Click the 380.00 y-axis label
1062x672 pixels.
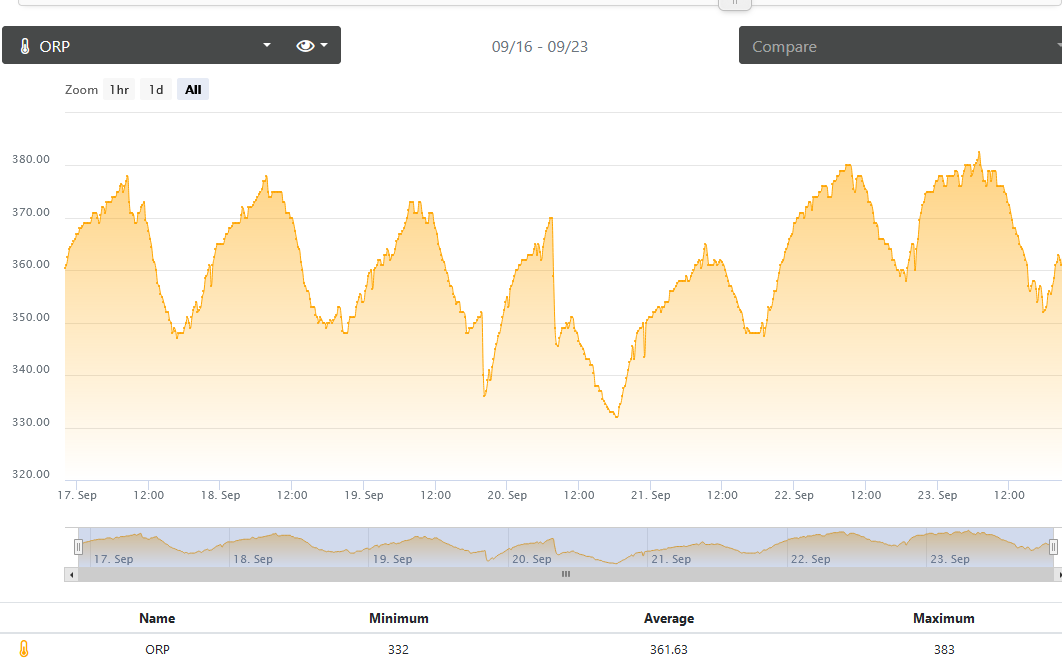click(31, 159)
